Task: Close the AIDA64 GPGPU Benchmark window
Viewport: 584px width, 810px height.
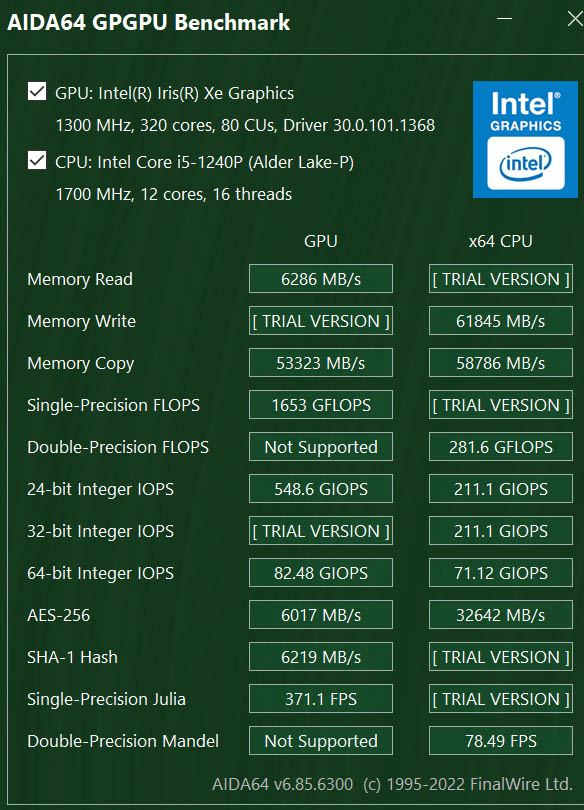Action: coord(575,19)
